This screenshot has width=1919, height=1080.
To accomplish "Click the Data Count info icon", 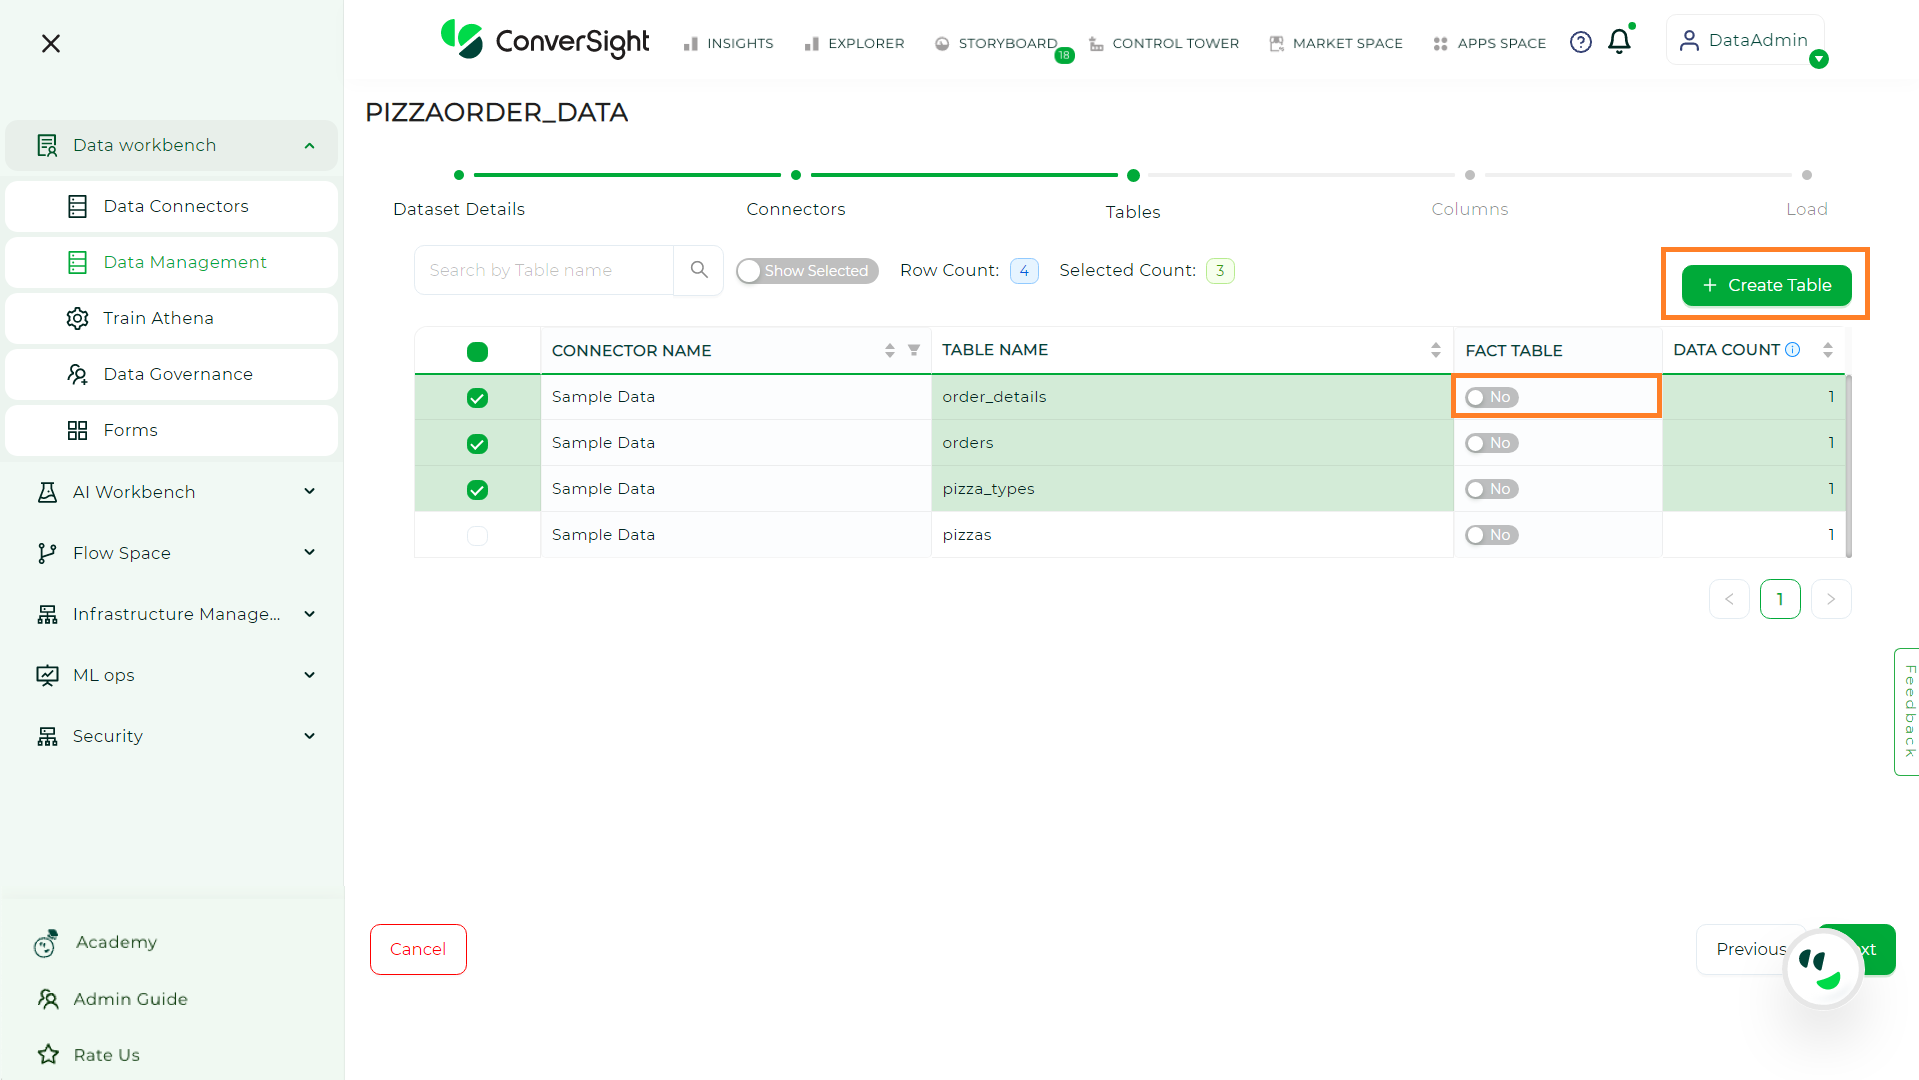I will click(1793, 350).
